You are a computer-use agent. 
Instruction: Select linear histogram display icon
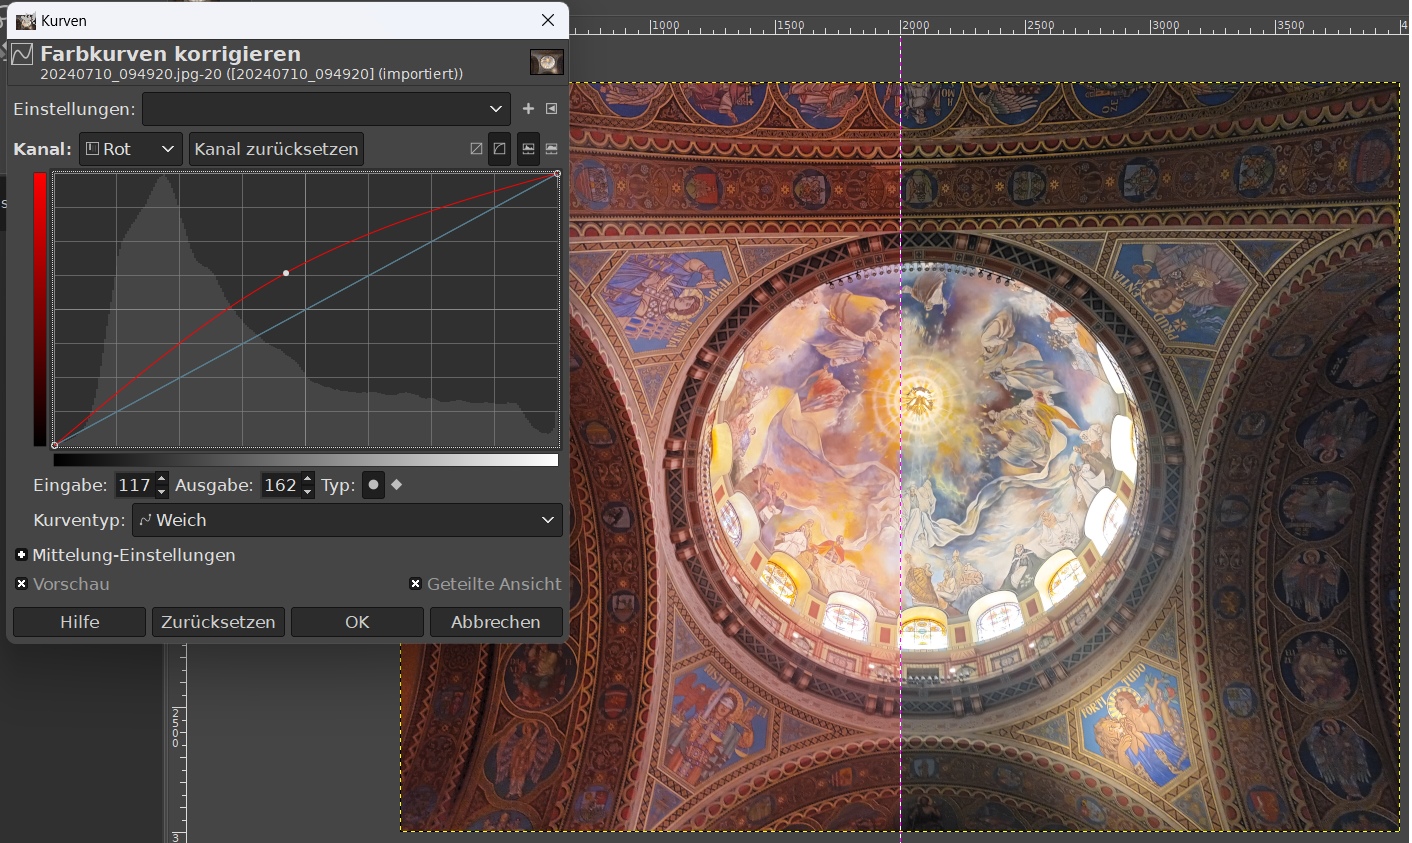tap(528, 149)
